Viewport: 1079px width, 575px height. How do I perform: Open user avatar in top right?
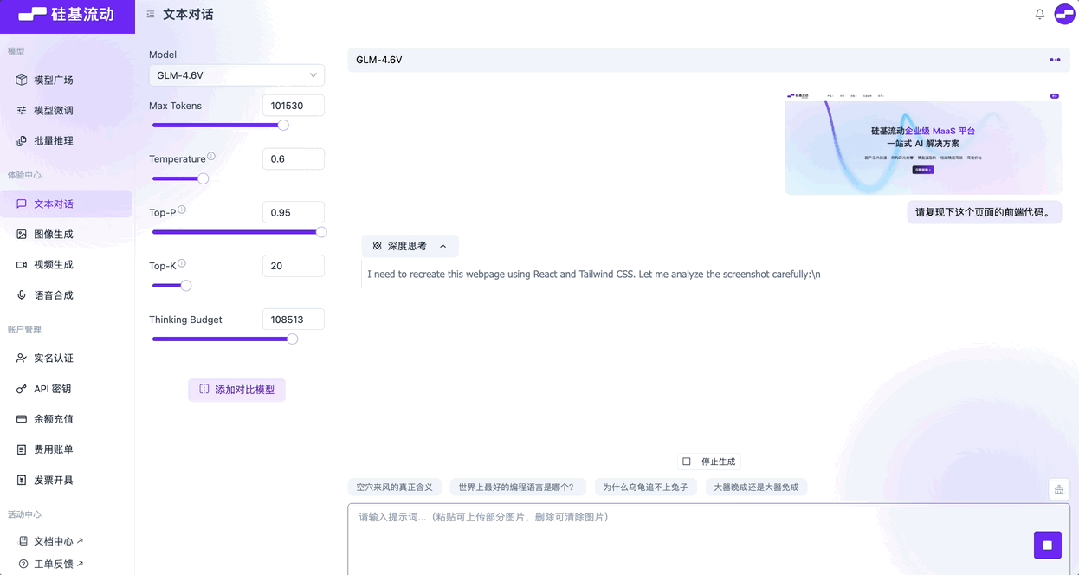point(1065,14)
